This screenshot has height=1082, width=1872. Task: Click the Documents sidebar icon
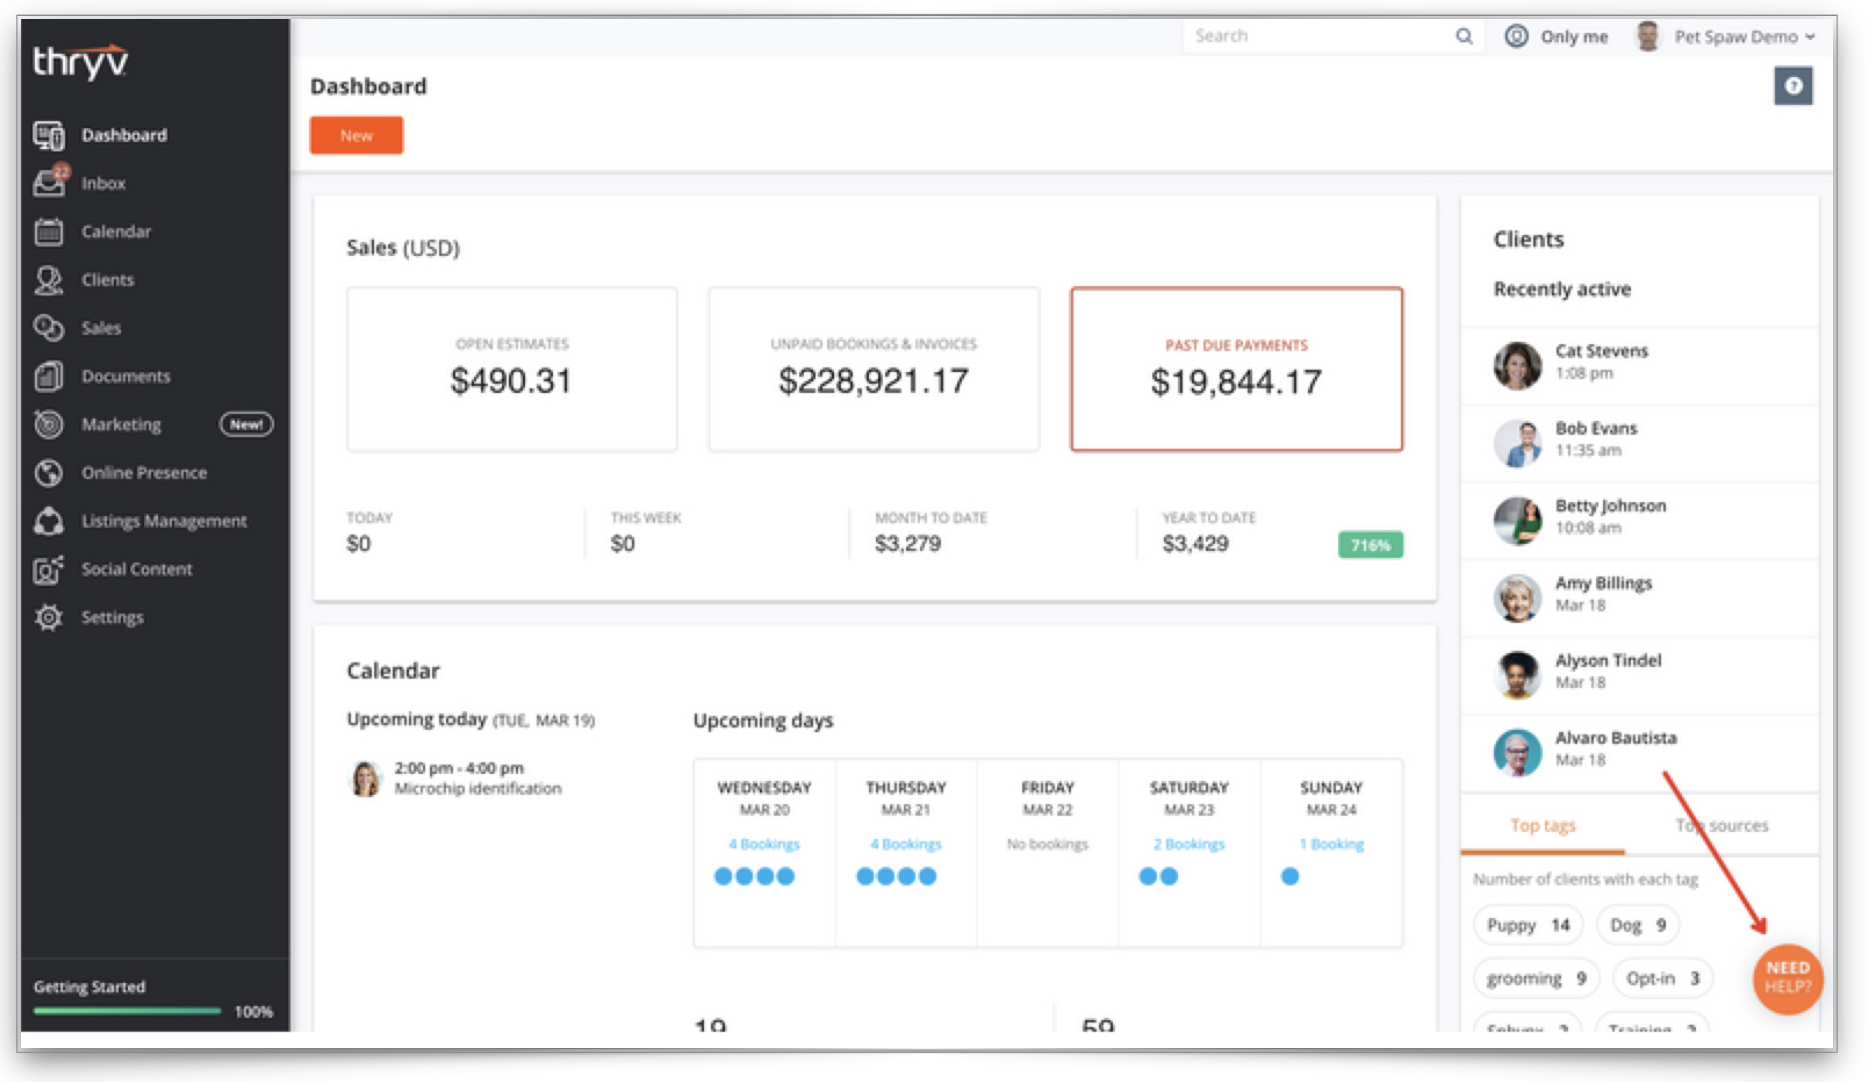click(49, 376)
